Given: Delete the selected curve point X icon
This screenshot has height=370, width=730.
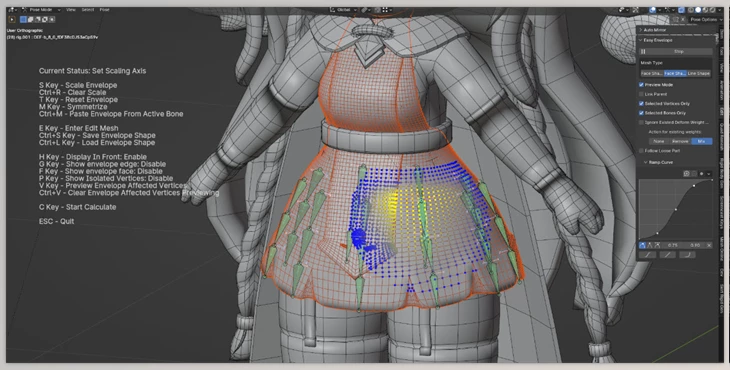Looking at the screenshot, I should (709, 245).
